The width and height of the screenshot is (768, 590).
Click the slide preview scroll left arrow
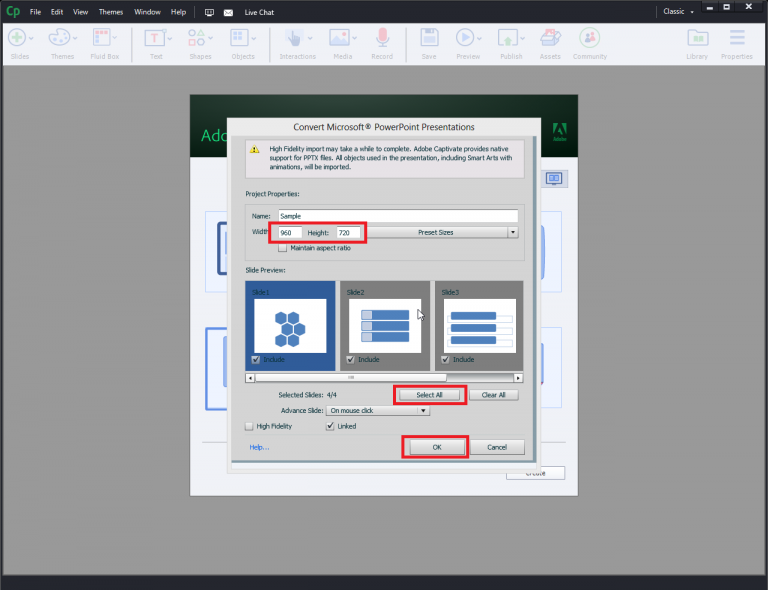[x=250, y=378]
